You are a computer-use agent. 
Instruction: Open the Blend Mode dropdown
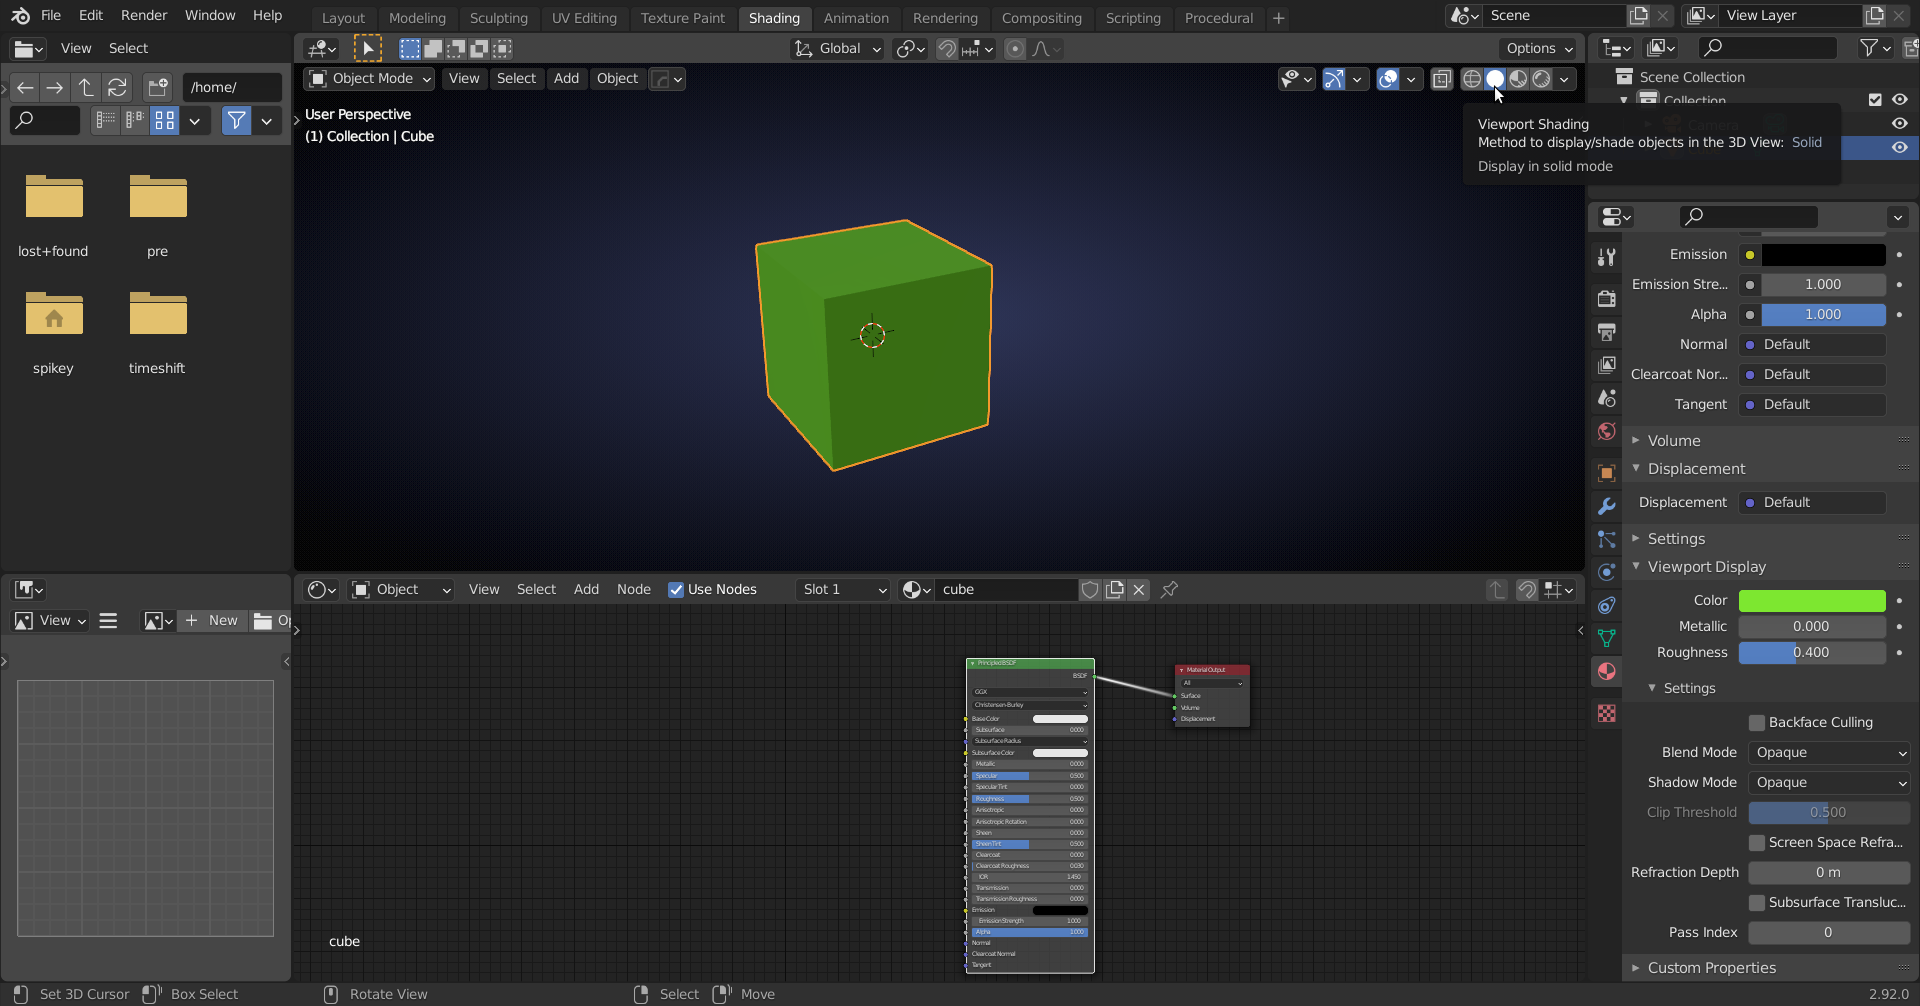(1829, 752)
